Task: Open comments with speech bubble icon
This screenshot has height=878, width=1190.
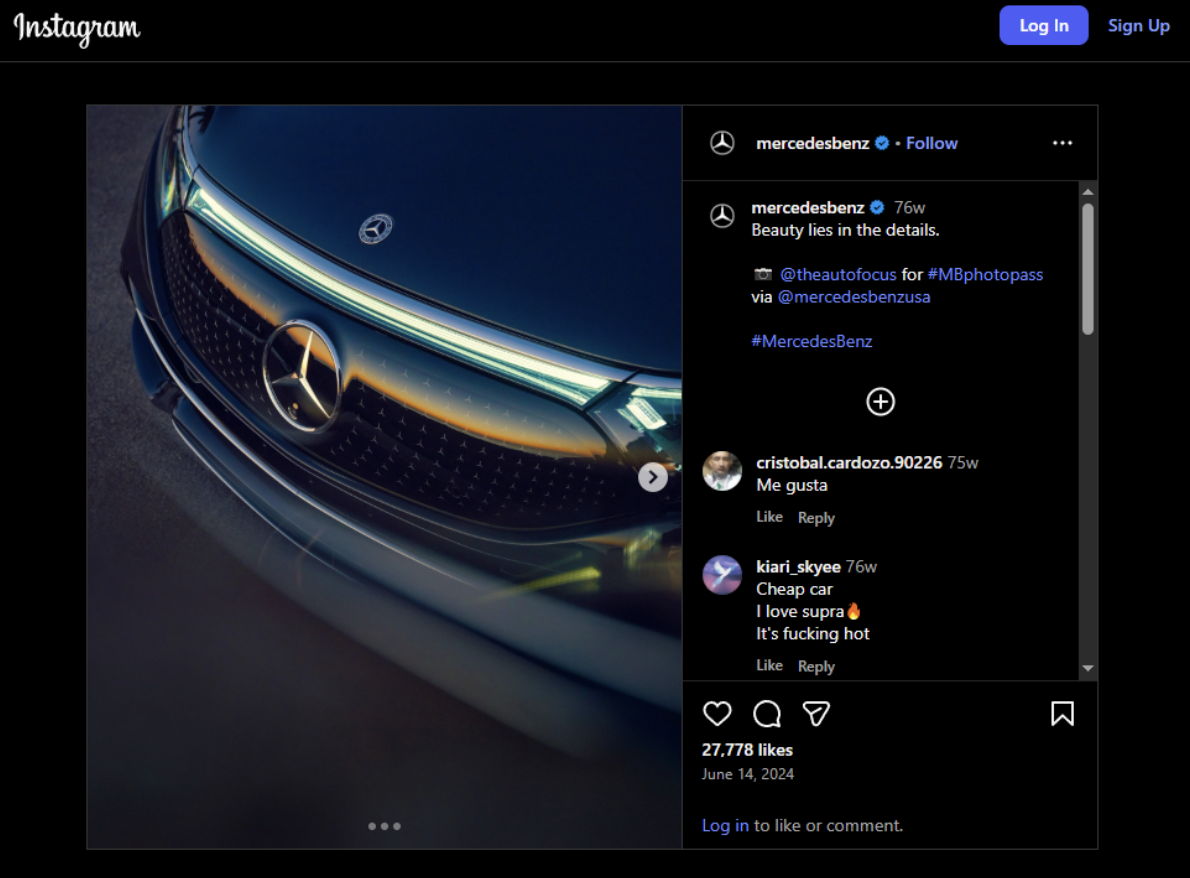Action: click(767, 713)
